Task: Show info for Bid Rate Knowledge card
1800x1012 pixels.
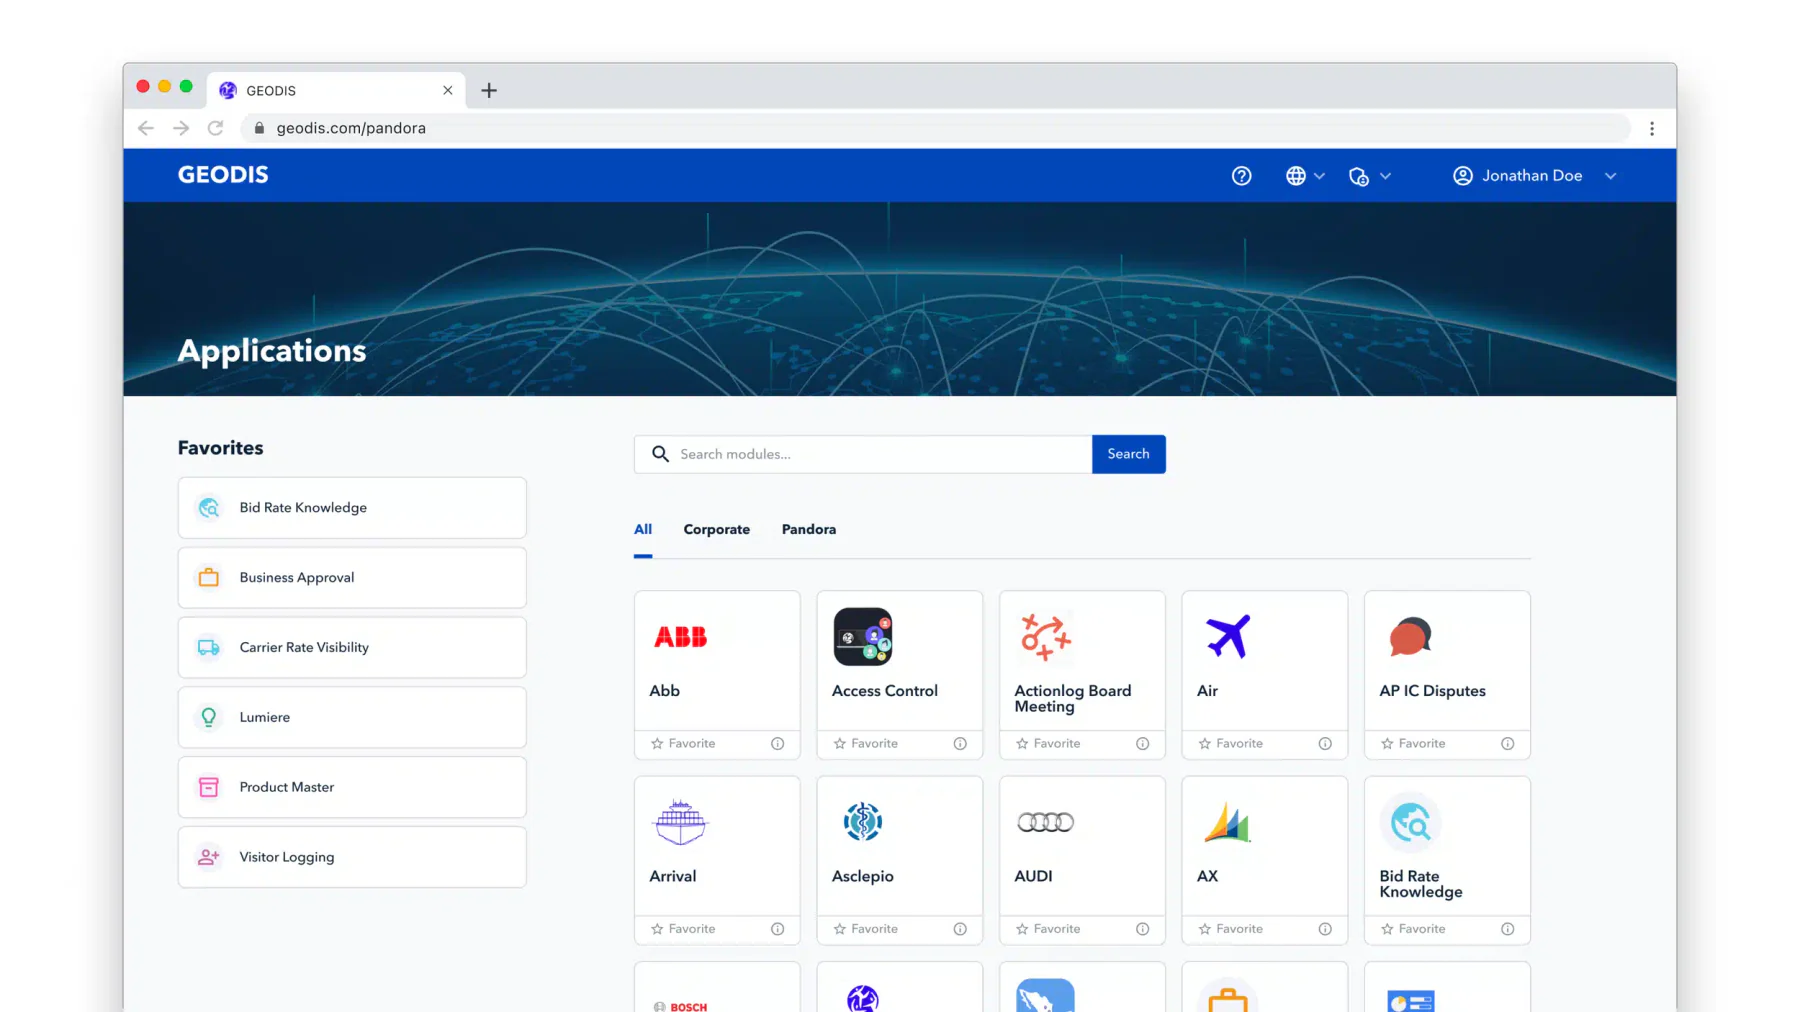Action: pos(1507,929)
